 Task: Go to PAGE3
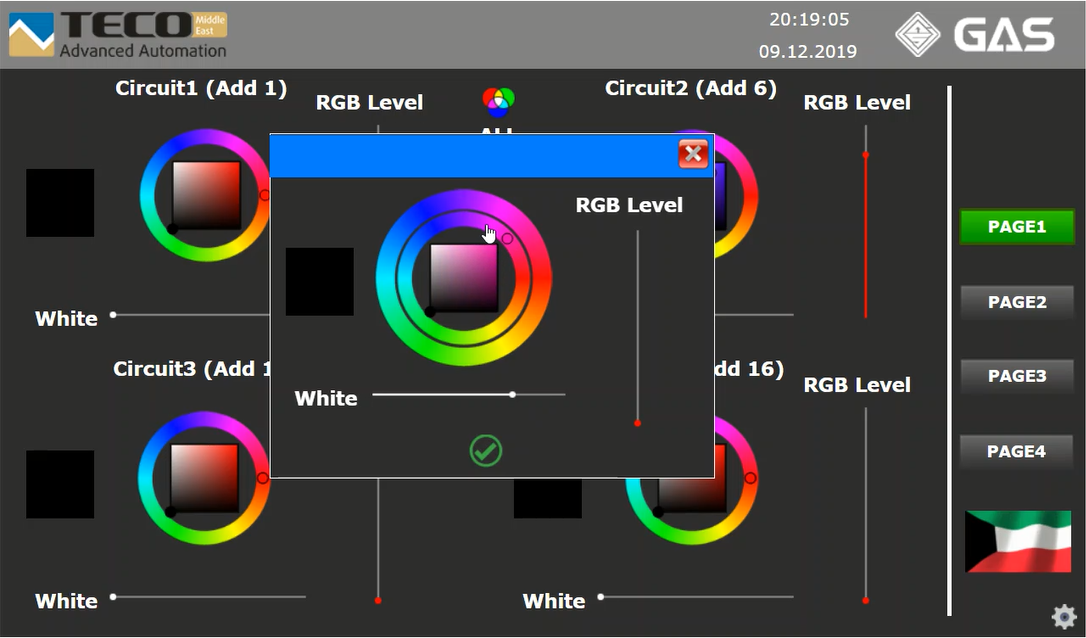(x=1016, y=376)
